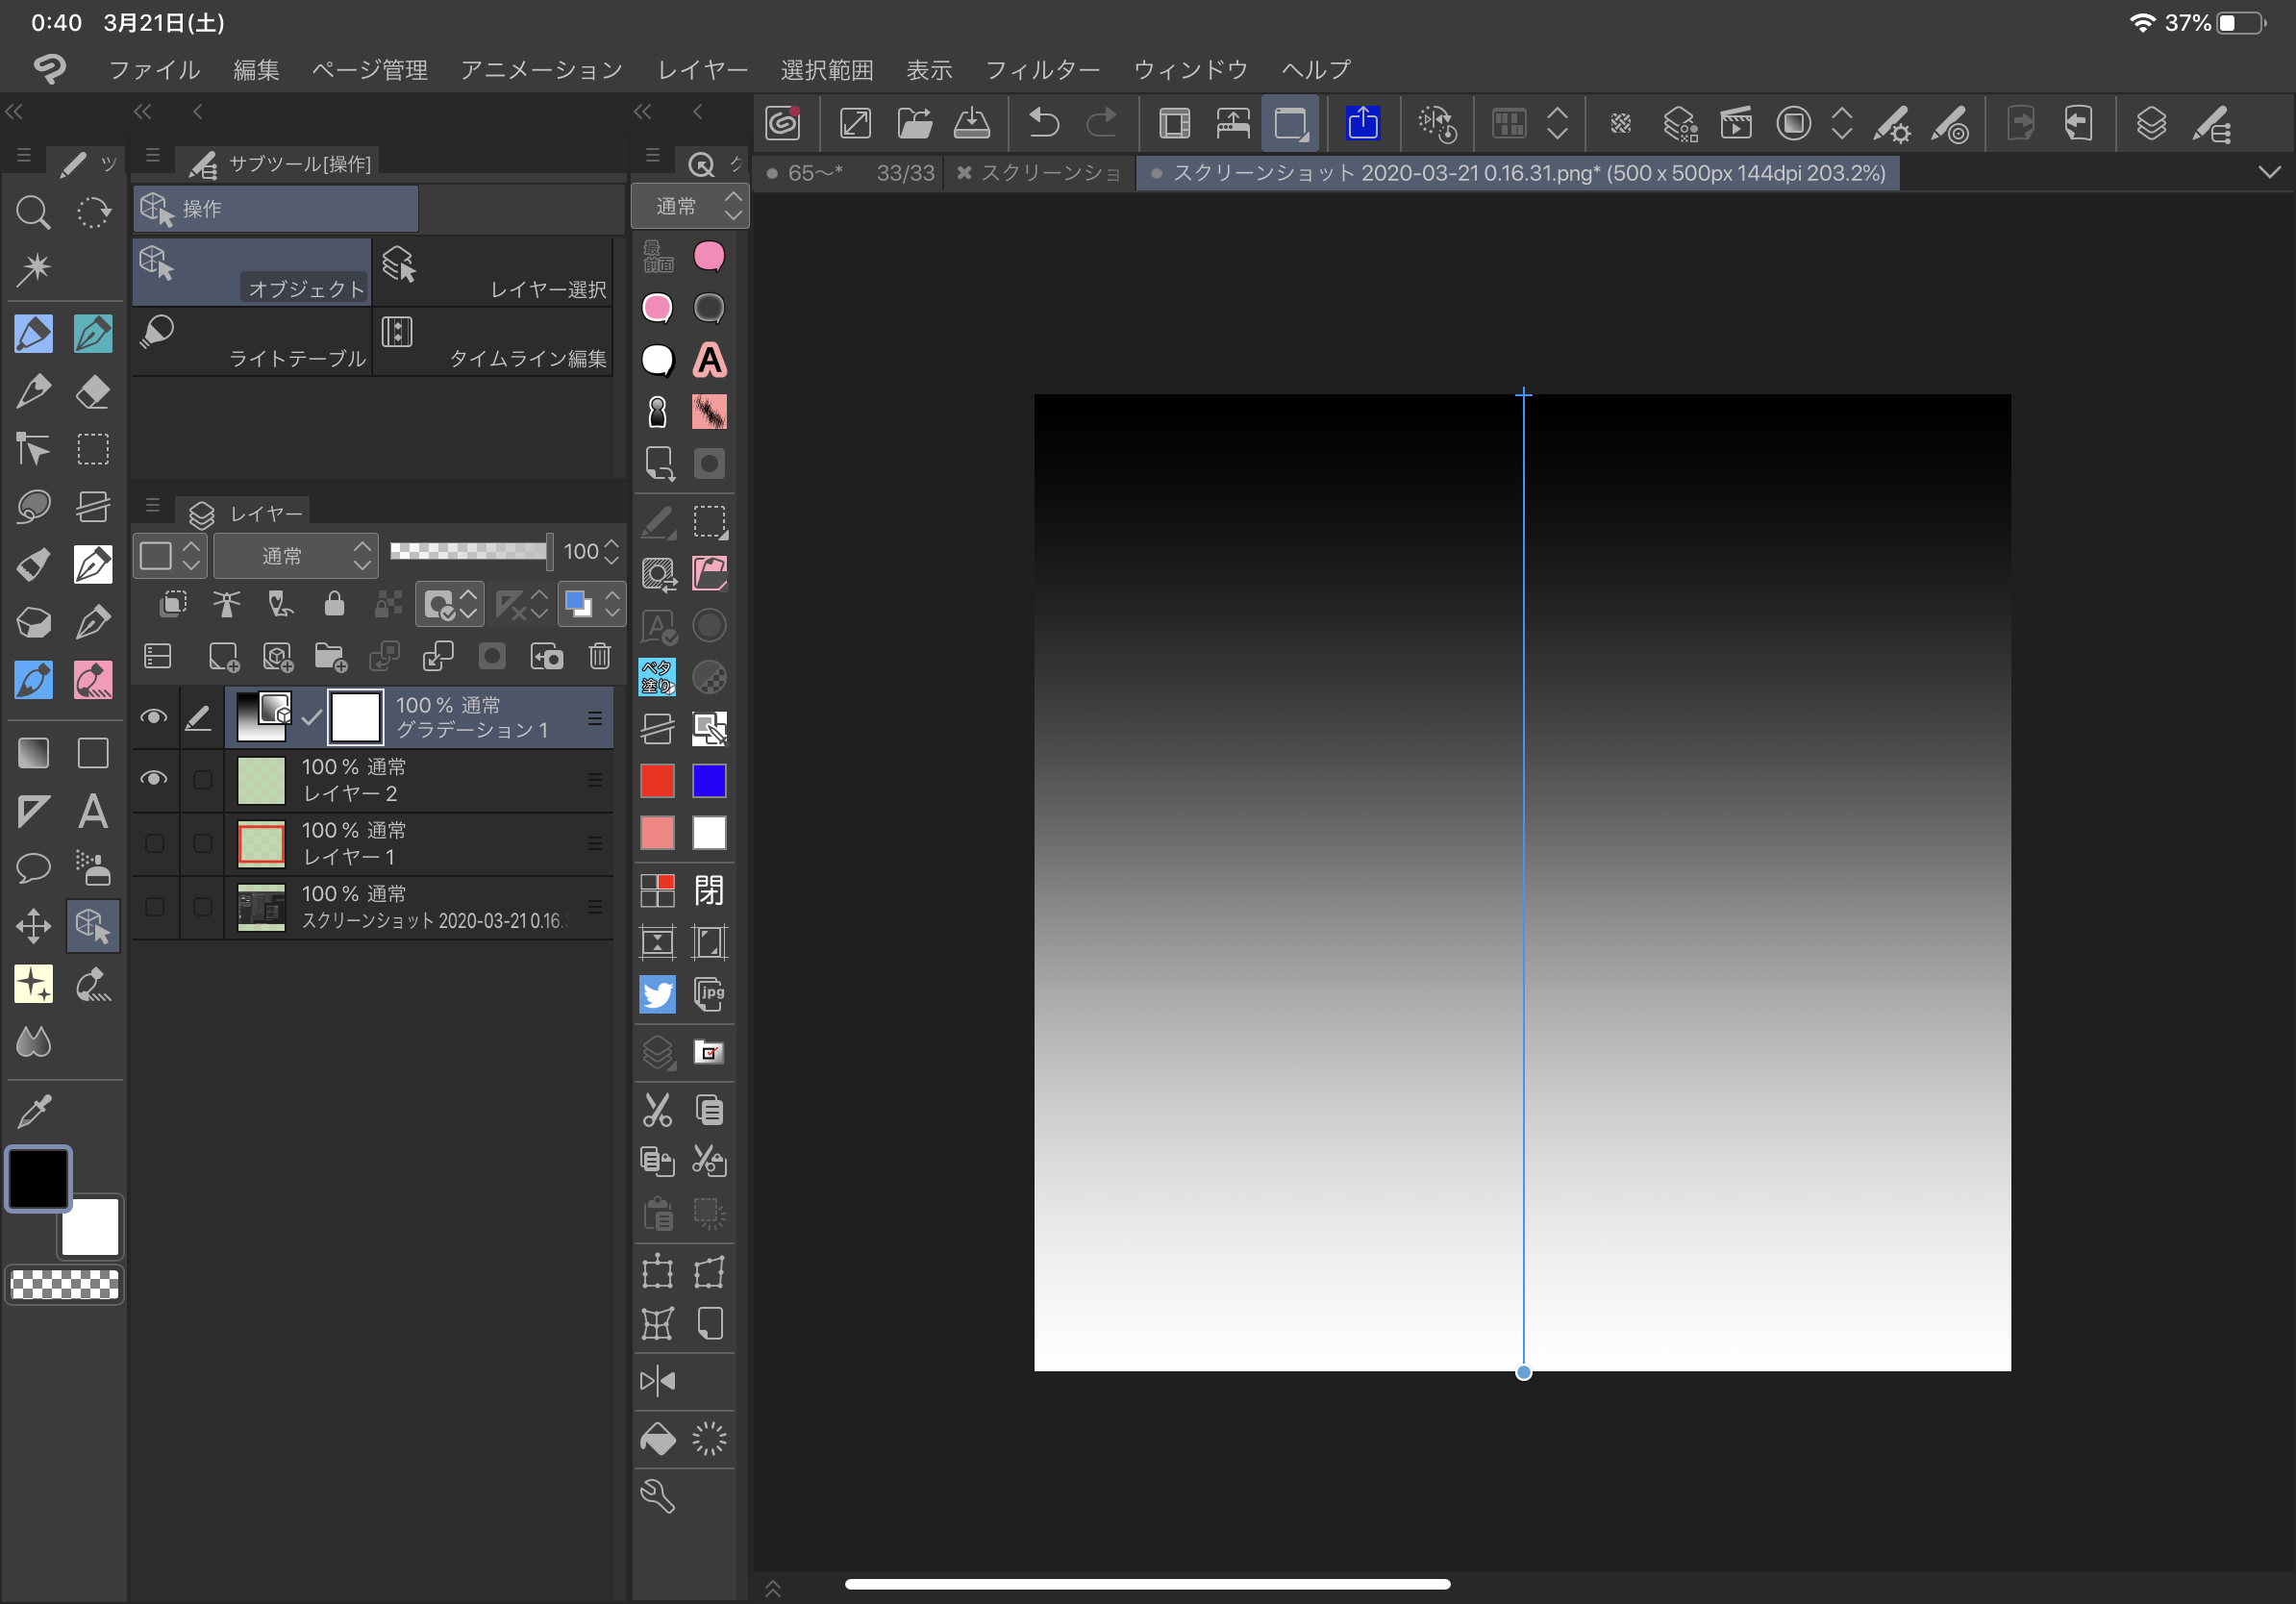Select the Move layer tool
This screenshot has width=2296, height=1604.
pyautogui.click(x=33, y=926)
